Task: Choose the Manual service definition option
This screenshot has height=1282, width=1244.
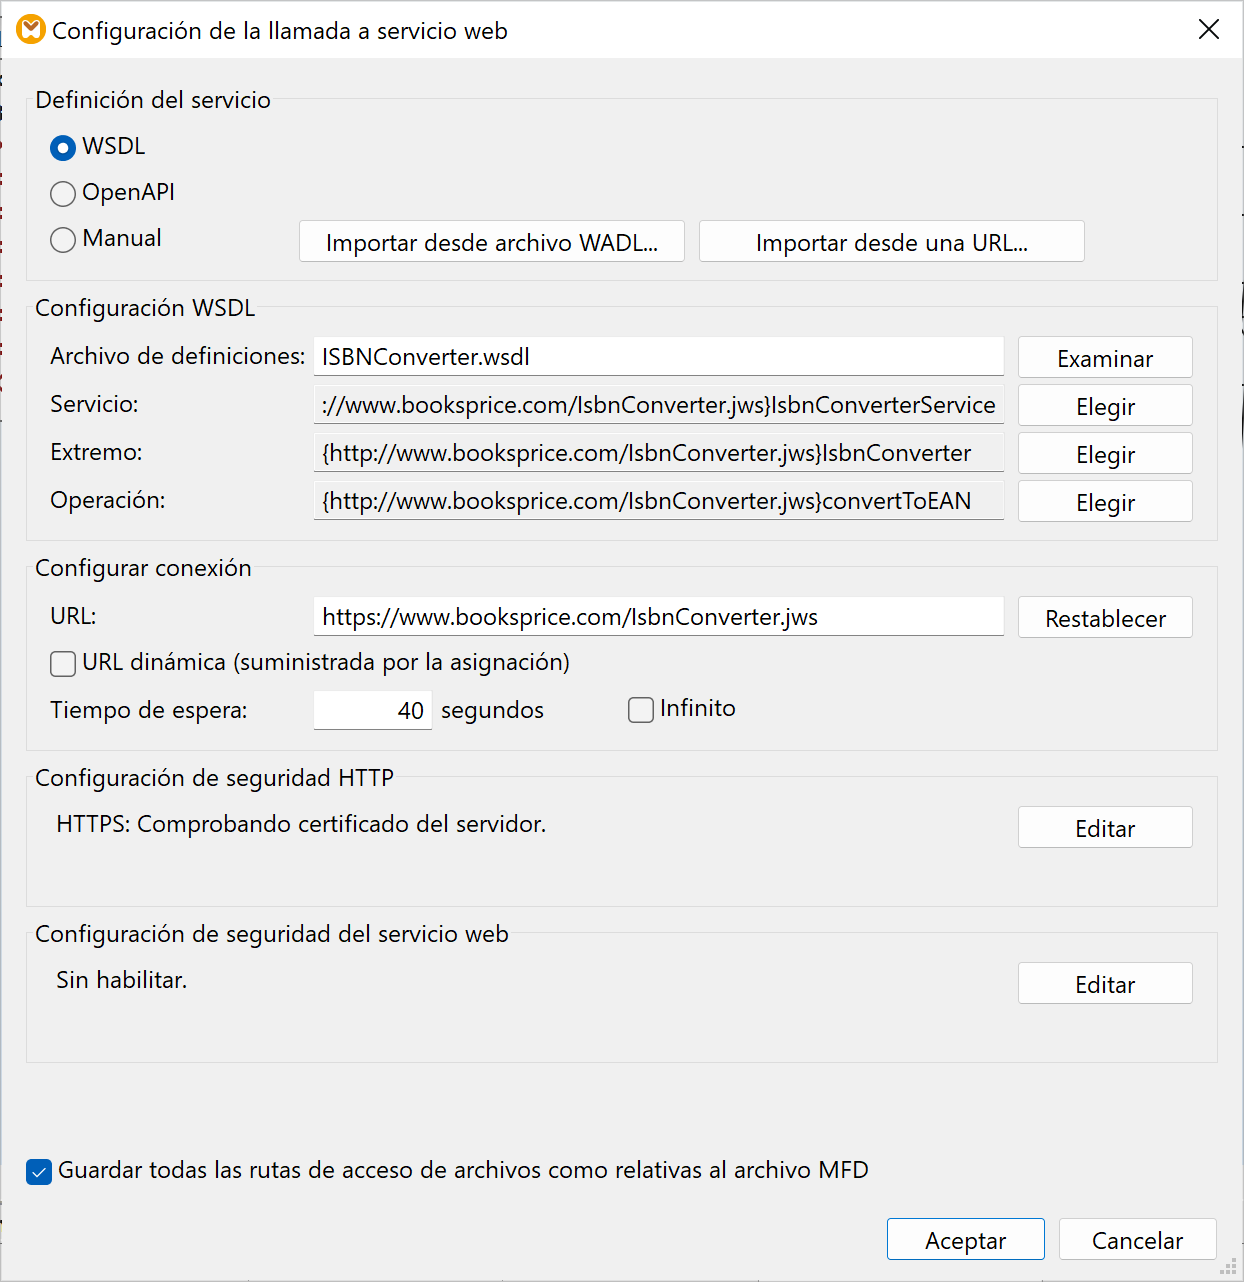Action: [63, 240]
